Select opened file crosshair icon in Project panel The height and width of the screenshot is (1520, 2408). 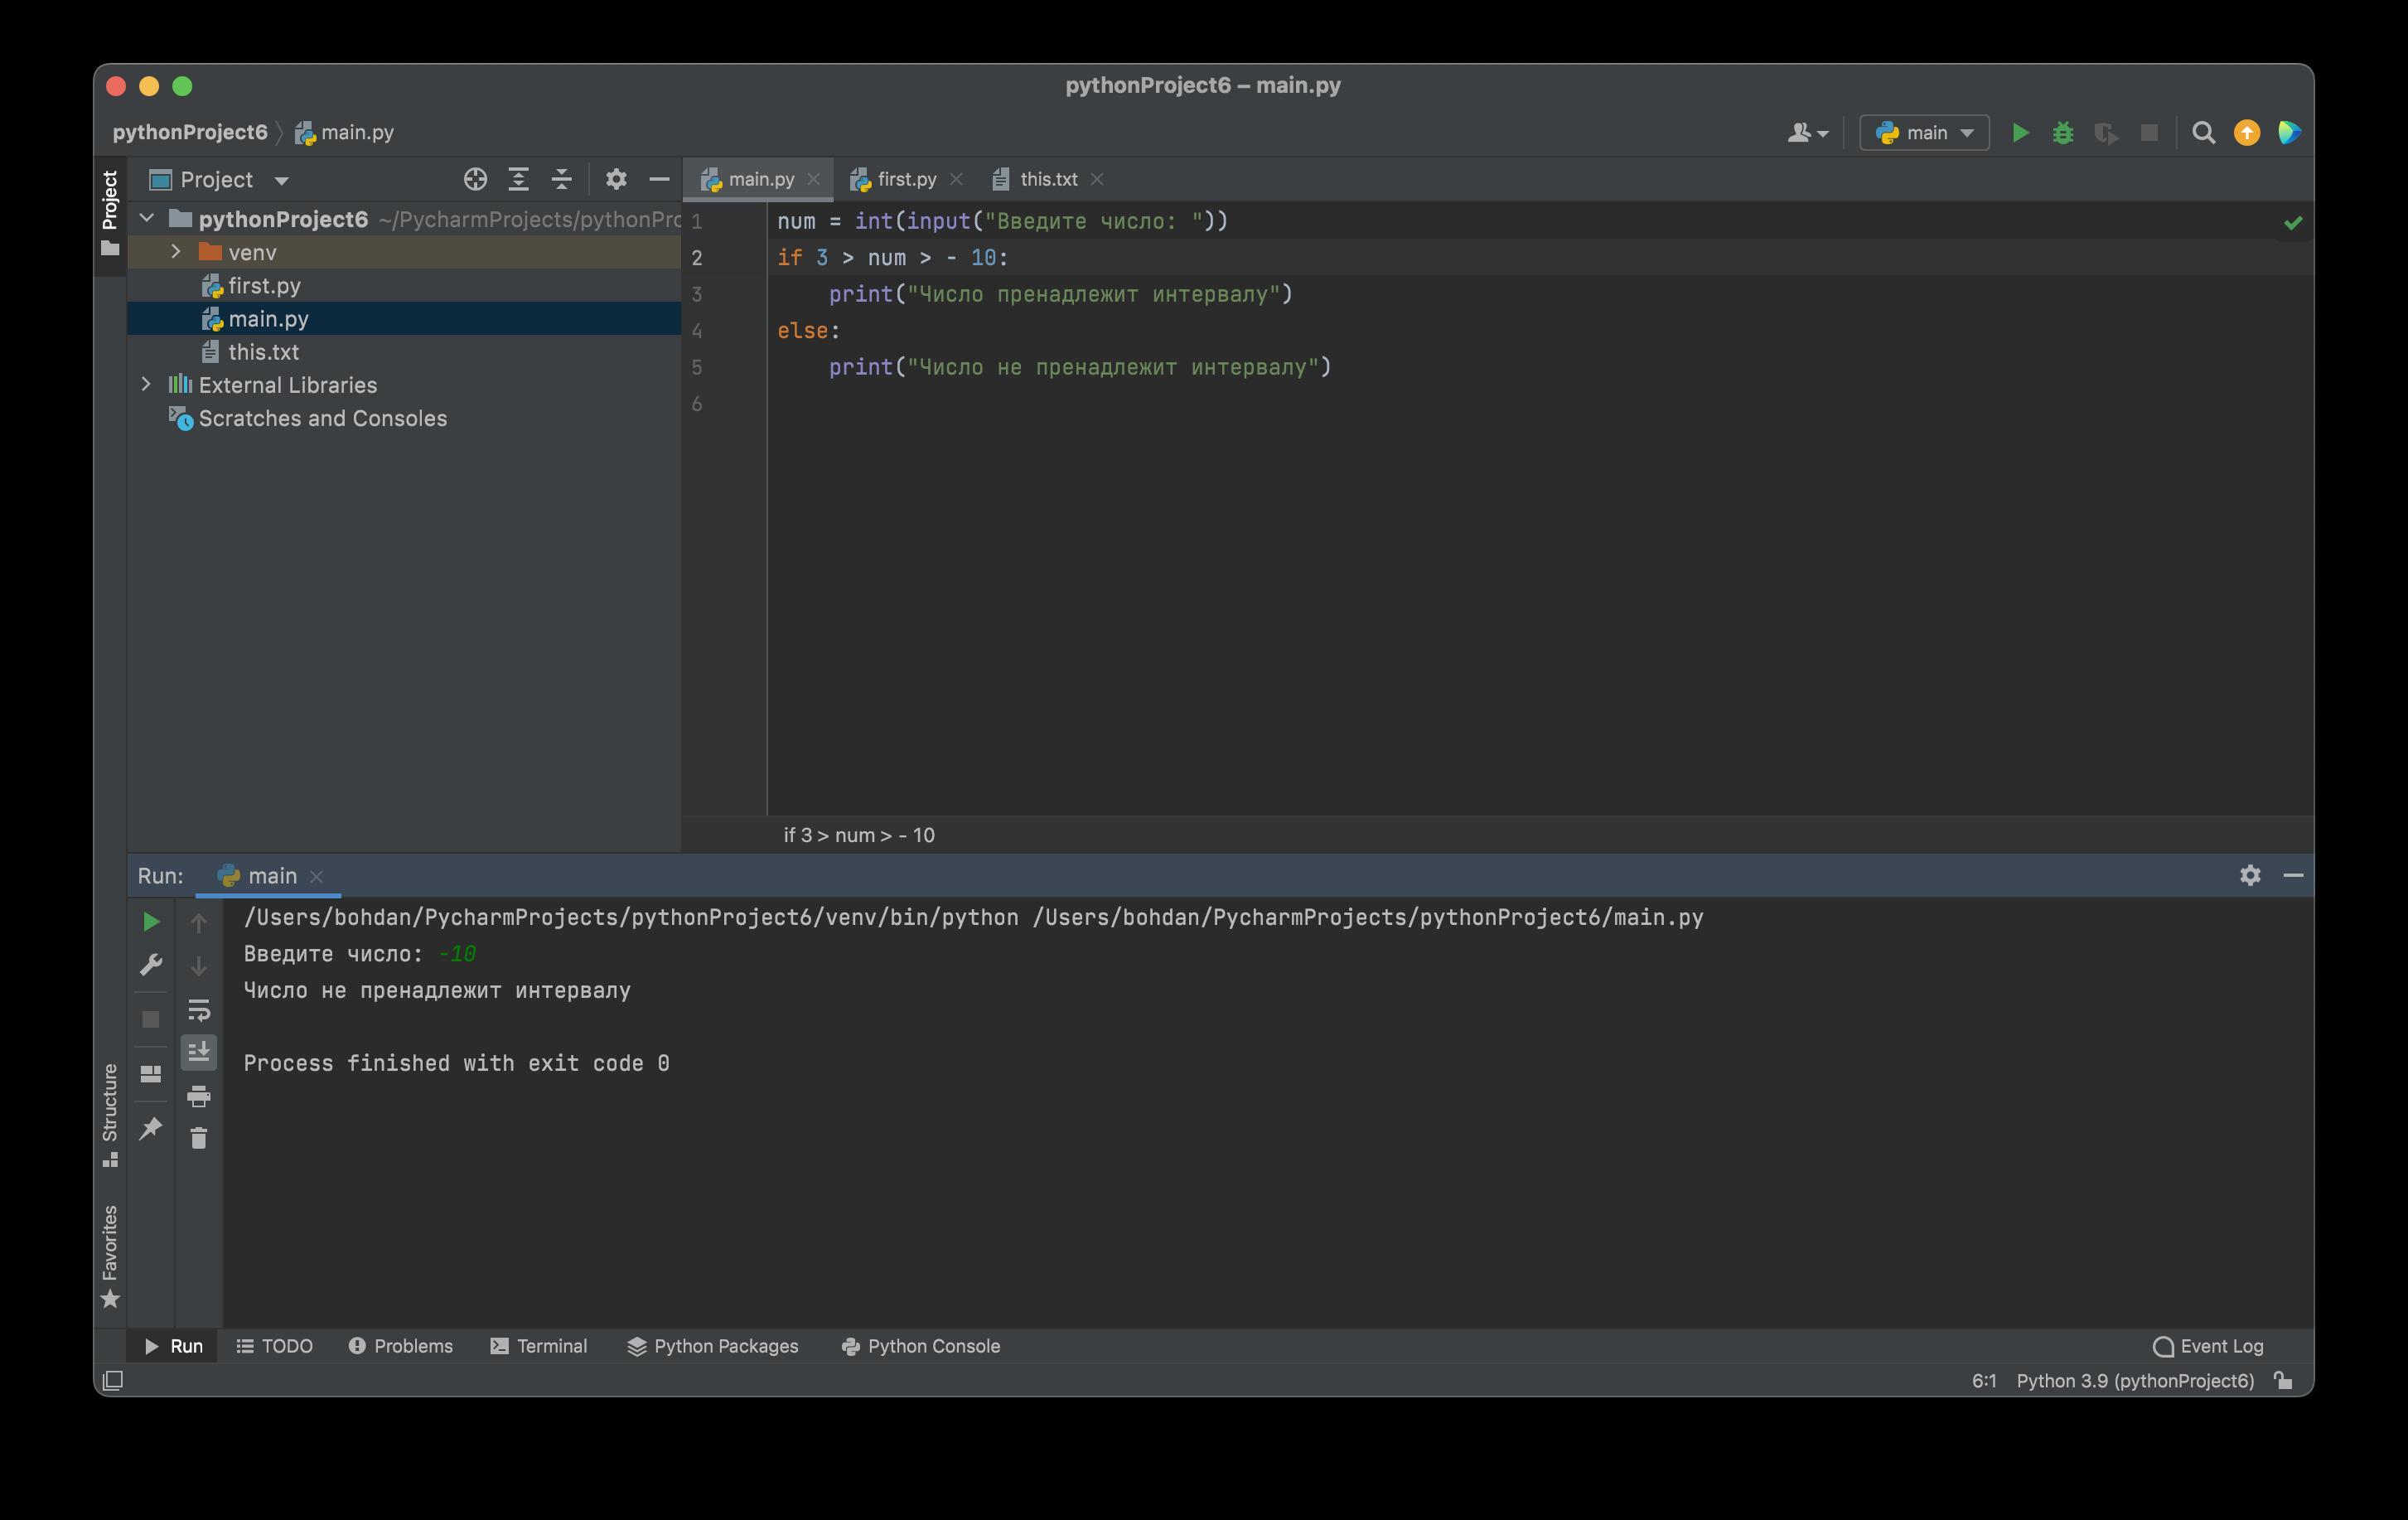pos(475,180)
